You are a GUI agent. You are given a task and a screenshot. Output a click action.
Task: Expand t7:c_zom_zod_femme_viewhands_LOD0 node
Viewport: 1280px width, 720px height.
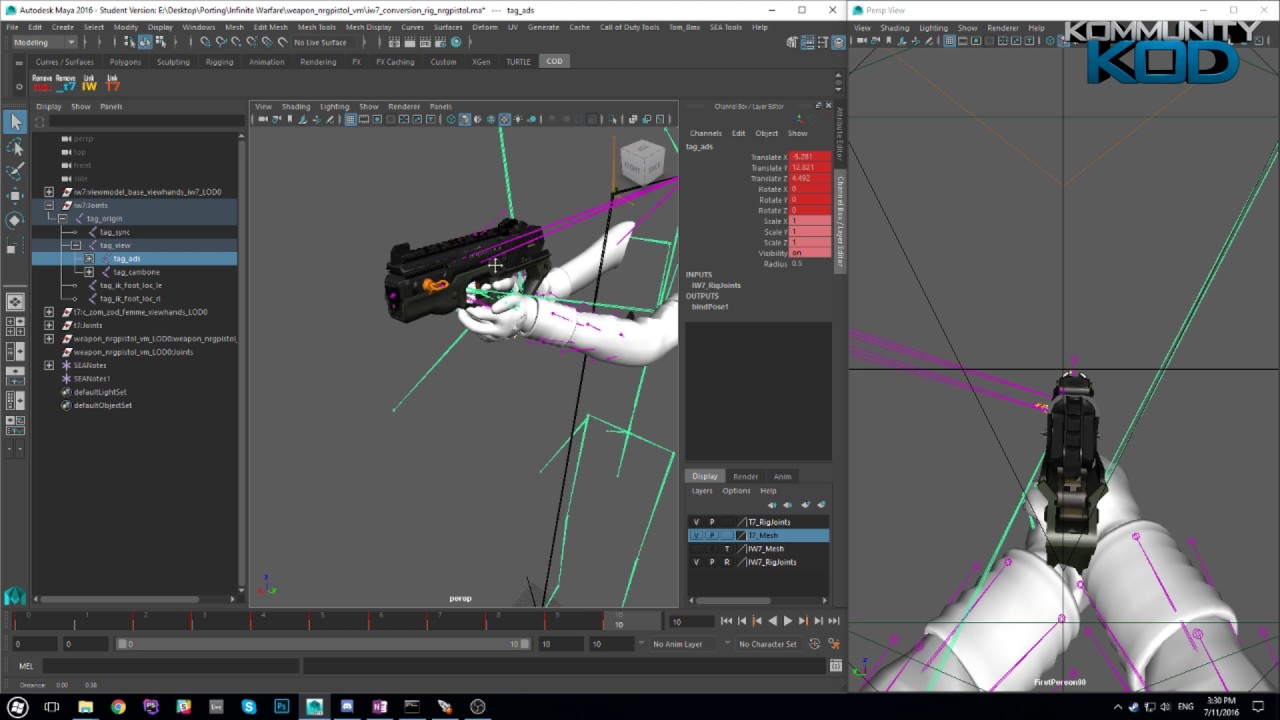click(x=49, y=312)
